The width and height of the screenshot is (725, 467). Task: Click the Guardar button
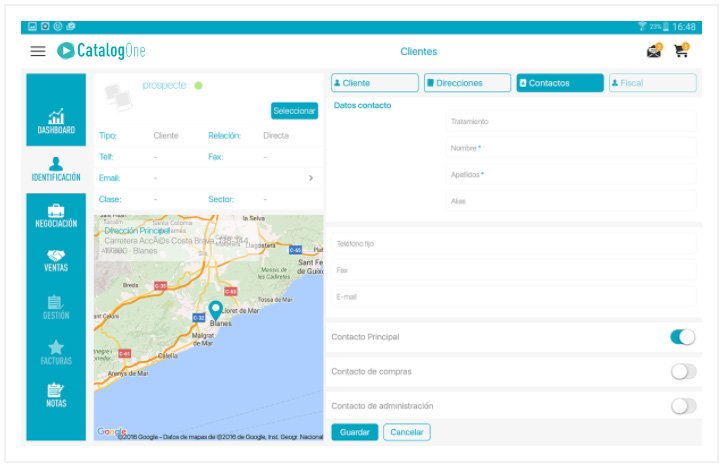pos(354,432)
